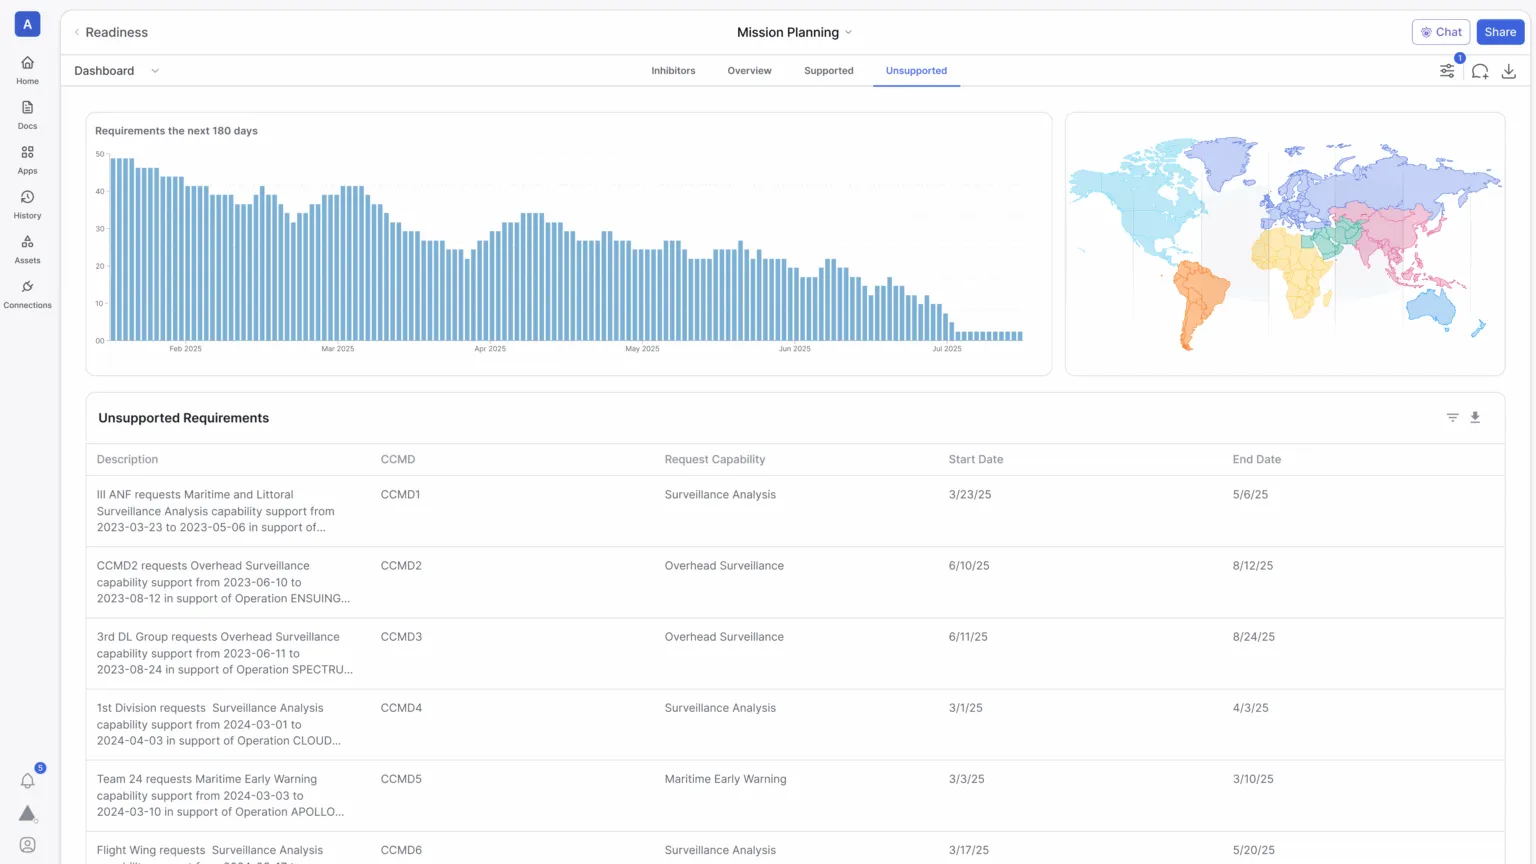Screen dimensions: 1536x864
Task: Download the Unsupported Requirements table
Action: [1475, 418]
